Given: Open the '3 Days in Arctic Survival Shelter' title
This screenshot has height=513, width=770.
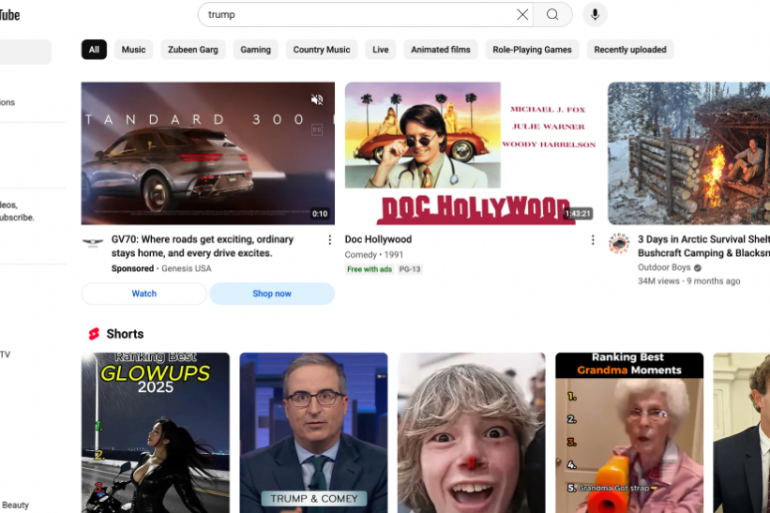Looking at the screenshot, I should (x=704, y=246).
